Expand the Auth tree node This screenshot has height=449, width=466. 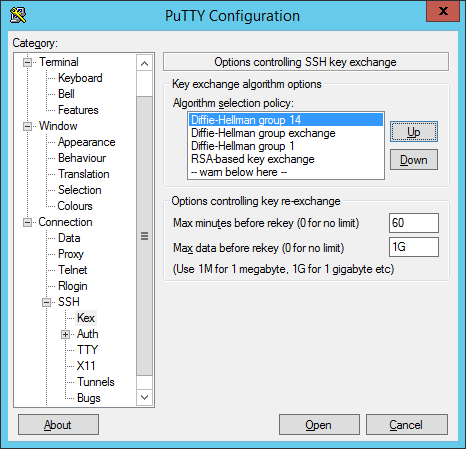(x=65, y=334)
